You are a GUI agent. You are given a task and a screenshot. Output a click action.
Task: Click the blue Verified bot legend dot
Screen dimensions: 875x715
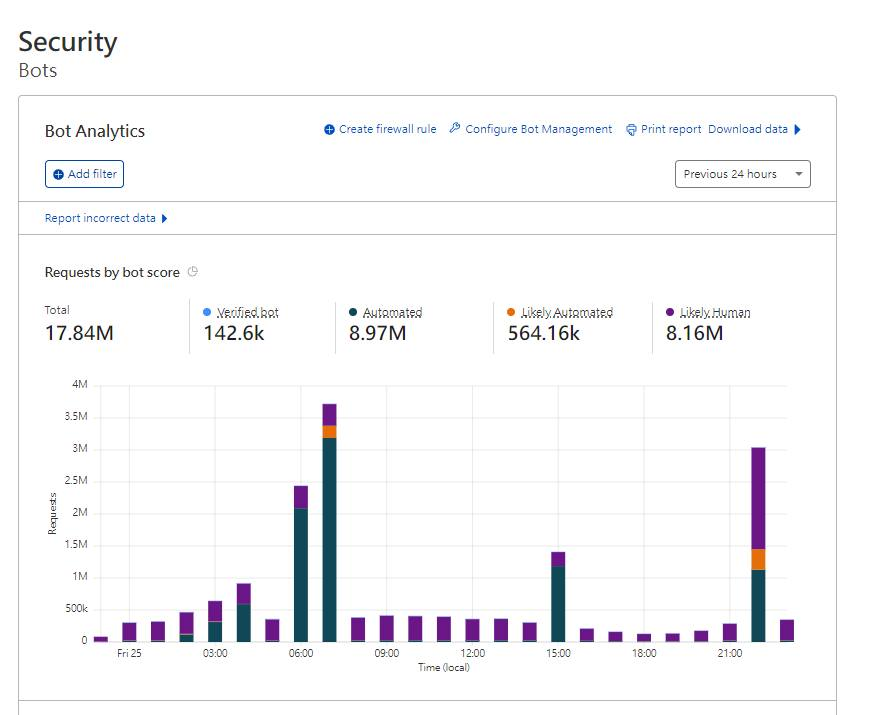click(x=207, y=312)
